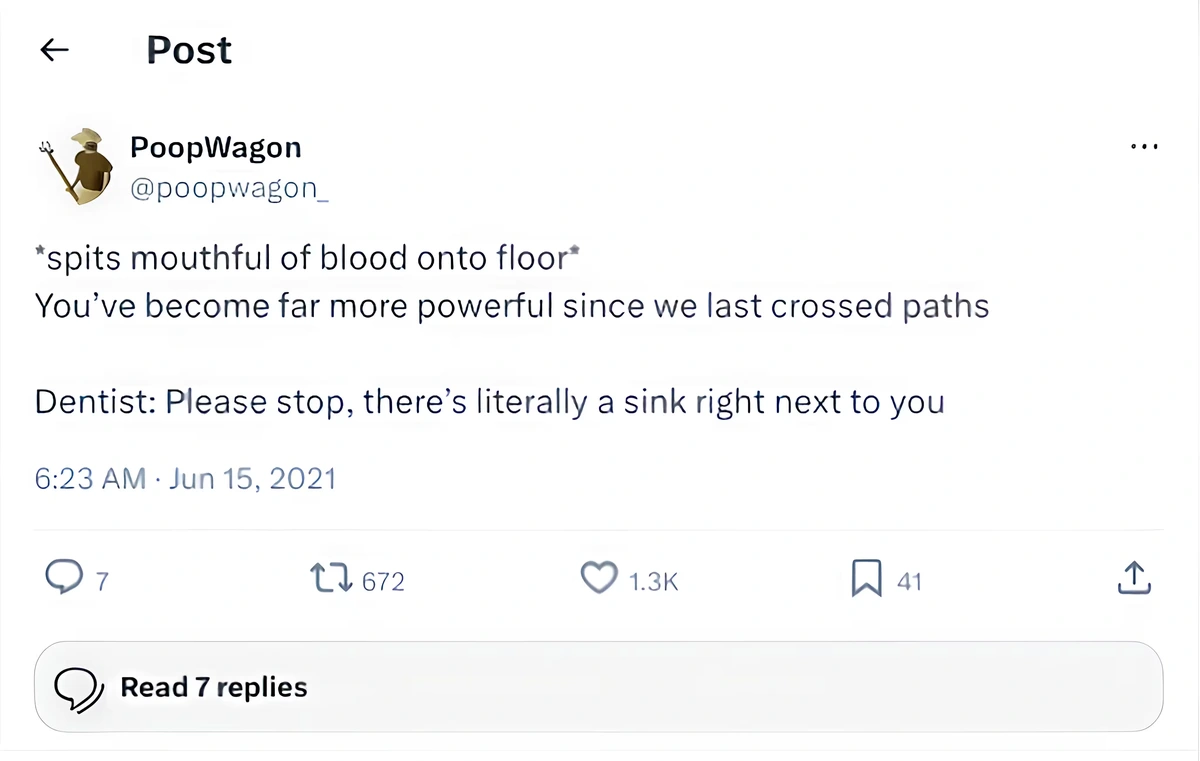
Task: Click the share upload icon
Action: point(1133,578)
